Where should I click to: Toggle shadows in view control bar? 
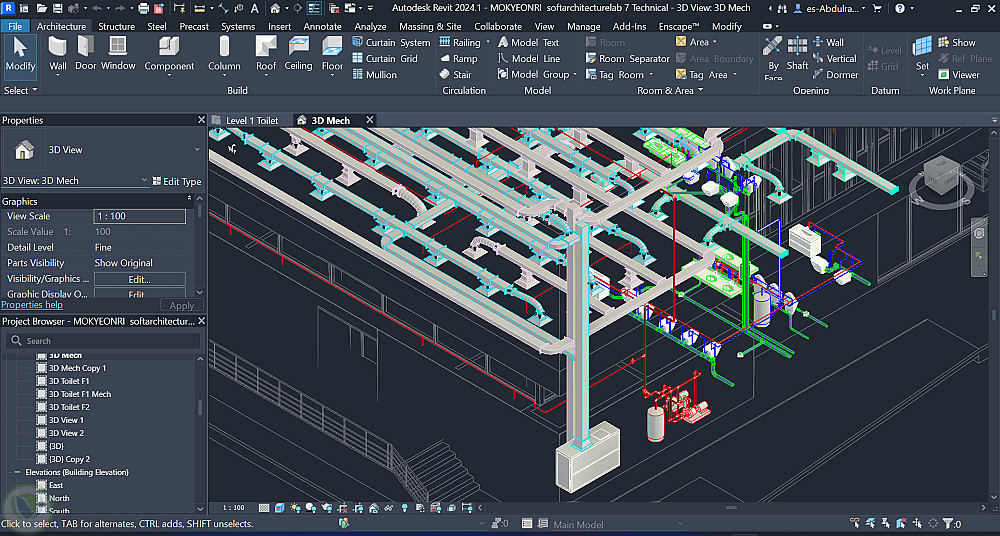tap(311, 508)
